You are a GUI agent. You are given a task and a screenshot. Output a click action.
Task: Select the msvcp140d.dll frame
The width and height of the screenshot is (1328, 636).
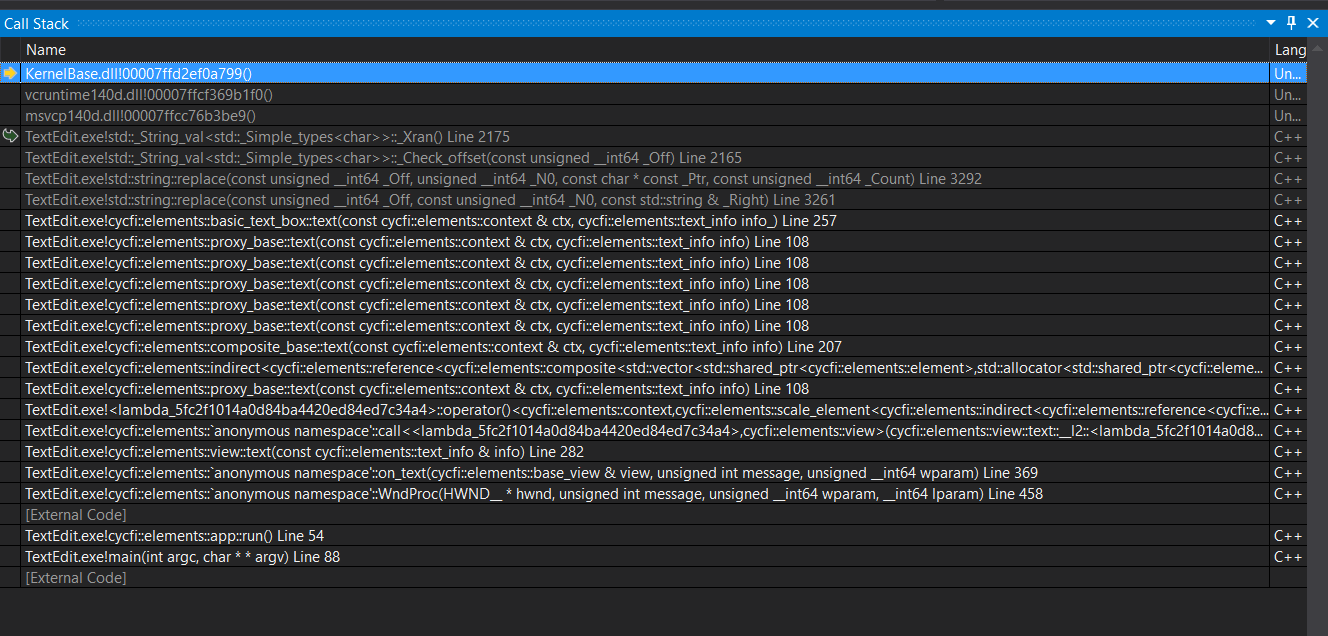click(140, 115)
